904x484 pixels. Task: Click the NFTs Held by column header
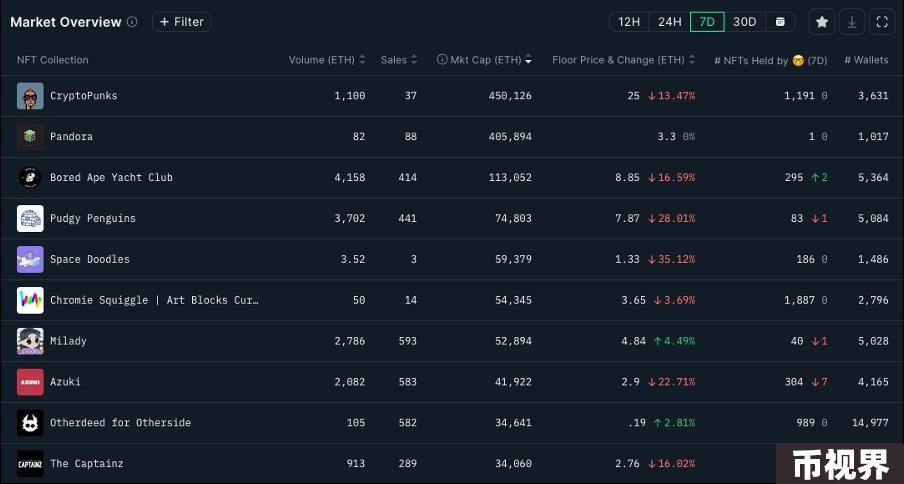point(770,60)
